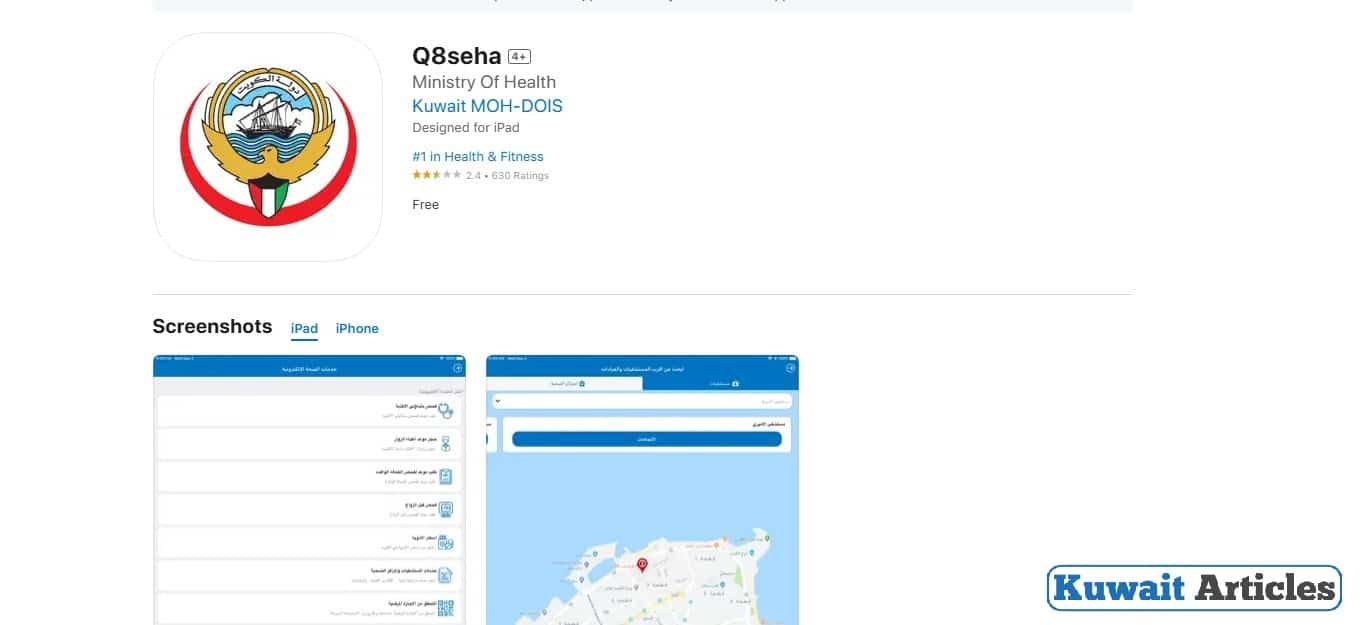1360x625 pixels.
Task: Click stethoscope icon in first iPad screenshot
Action: tap(445, 410)
